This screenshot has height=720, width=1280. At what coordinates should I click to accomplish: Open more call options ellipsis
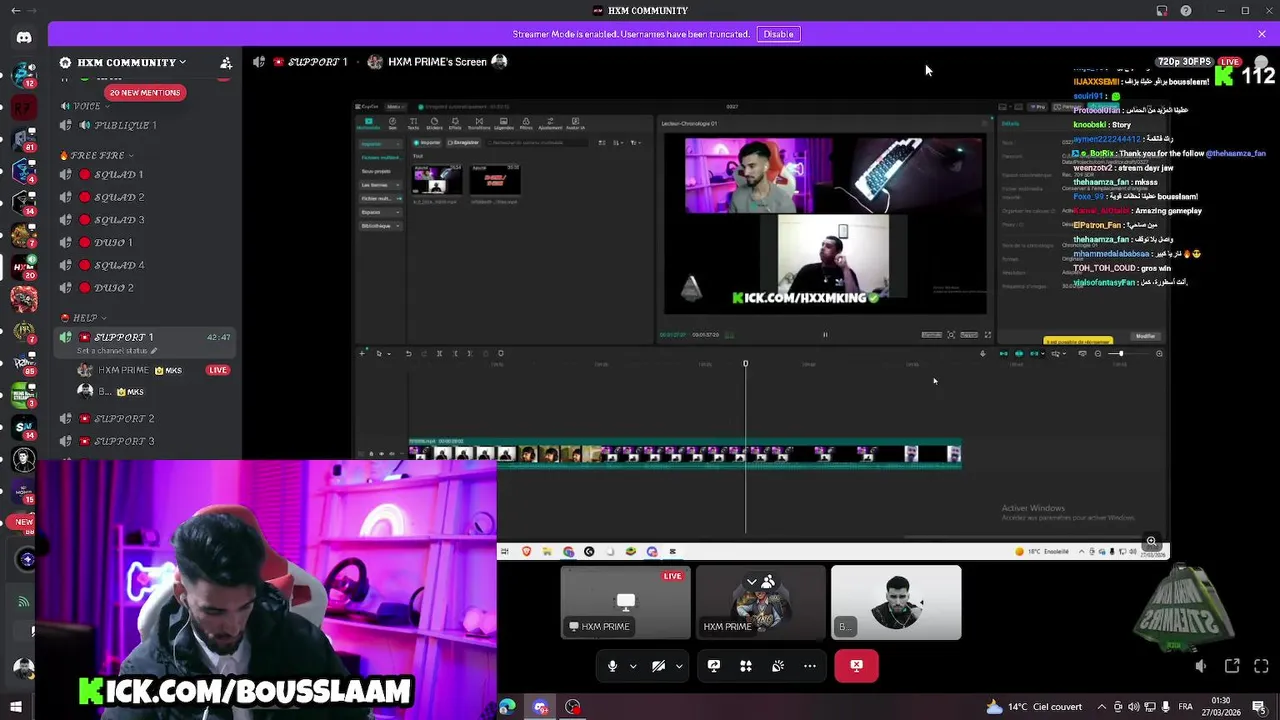pyautogui.click(x=810, y=666)
